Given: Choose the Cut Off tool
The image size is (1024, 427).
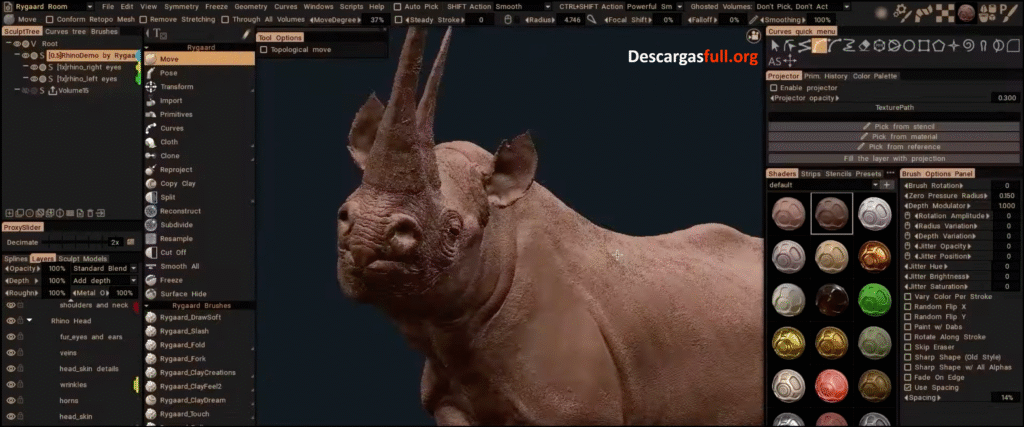Looking at the screenshot, I should (x=174, y=252).
